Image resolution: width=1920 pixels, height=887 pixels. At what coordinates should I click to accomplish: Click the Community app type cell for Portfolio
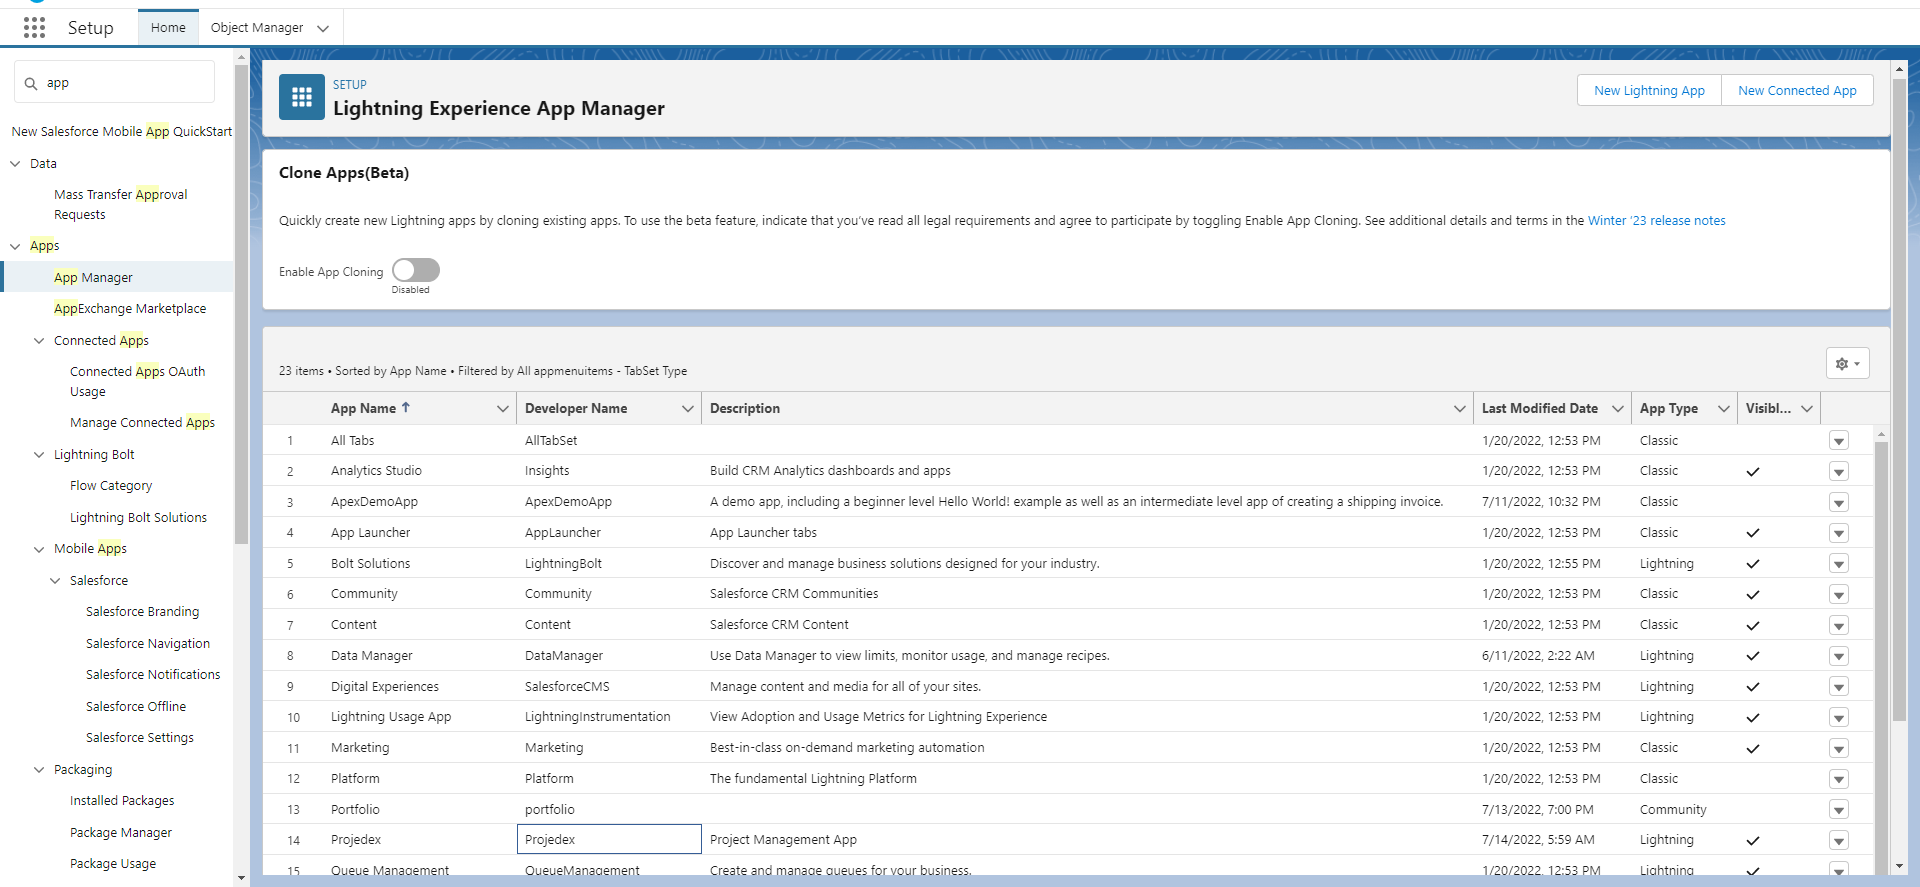coord(1673,810)
